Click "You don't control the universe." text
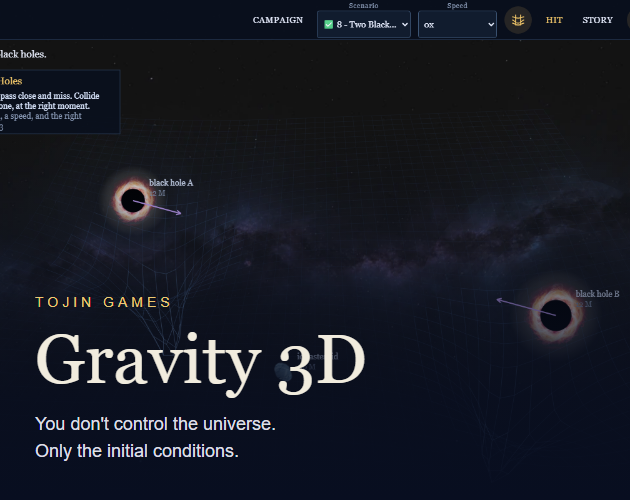 pos(155,424)
